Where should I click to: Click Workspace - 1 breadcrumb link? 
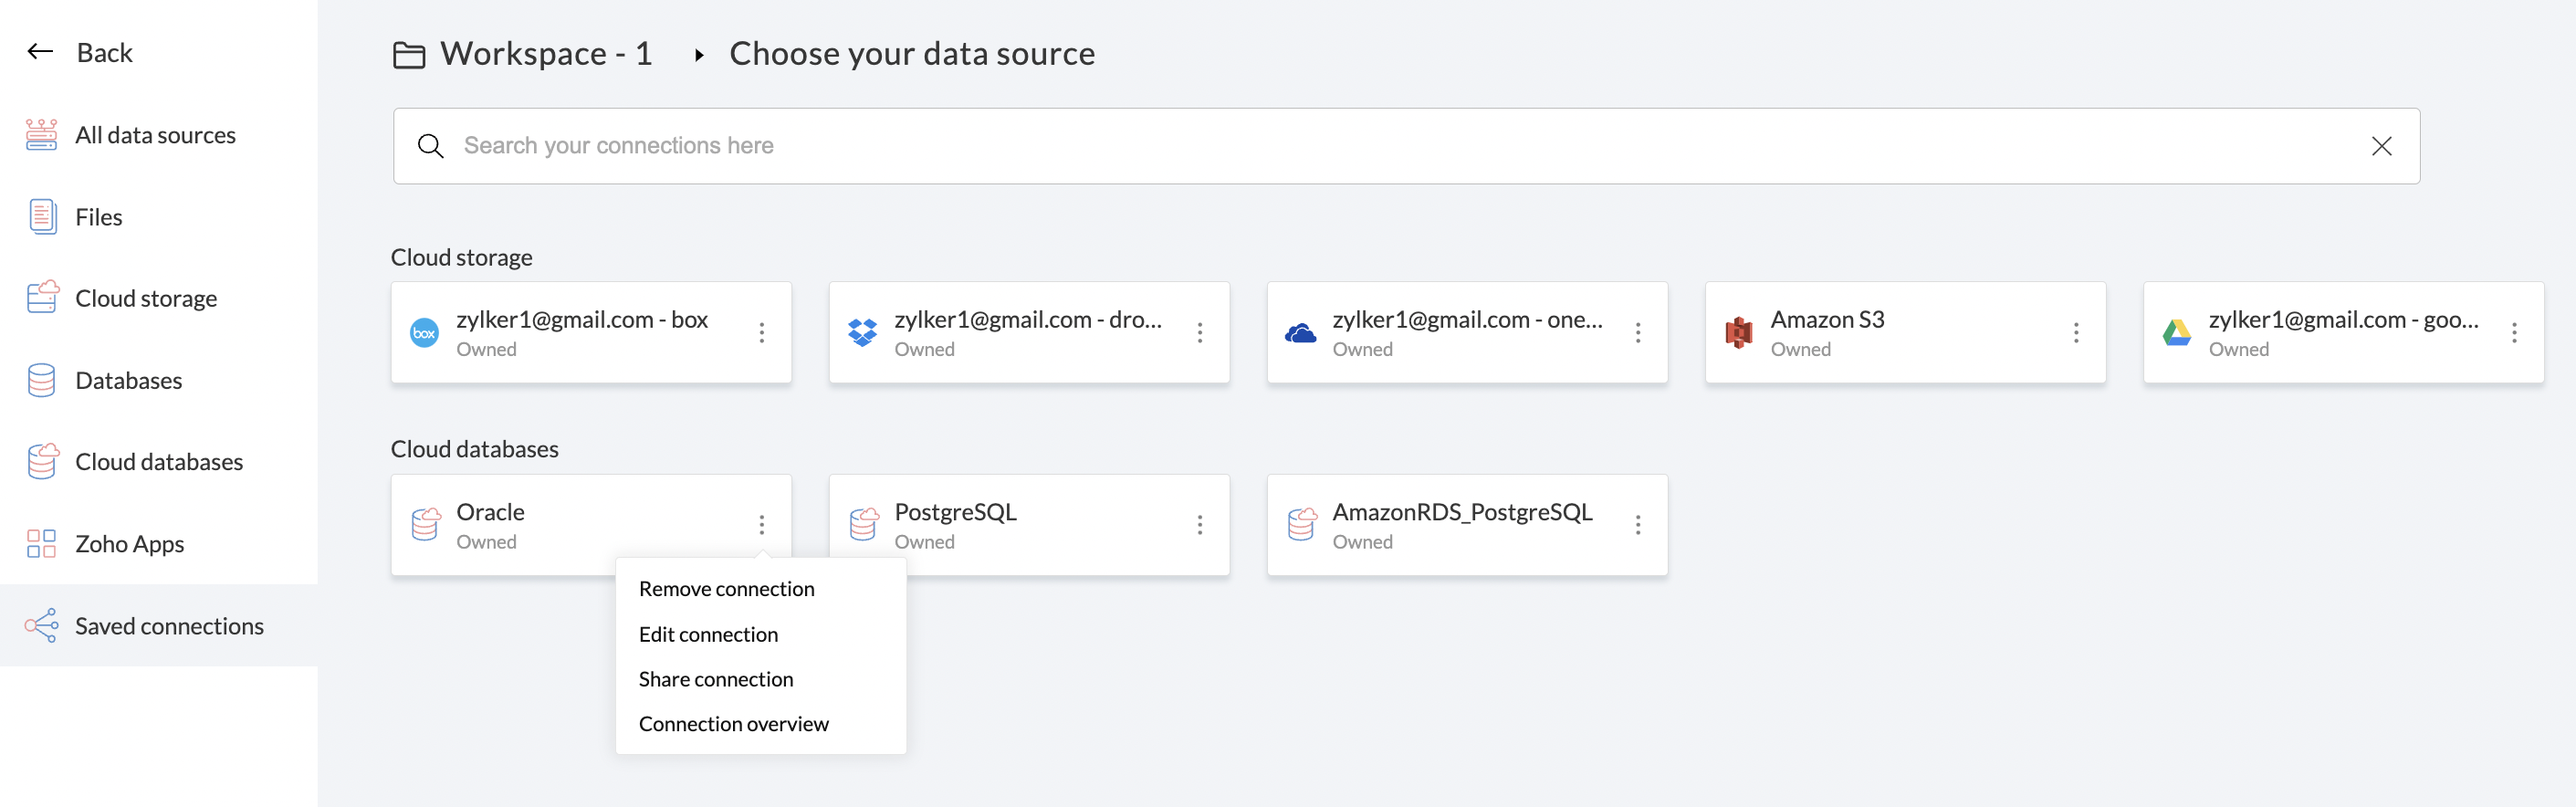(x=545, y=54)
